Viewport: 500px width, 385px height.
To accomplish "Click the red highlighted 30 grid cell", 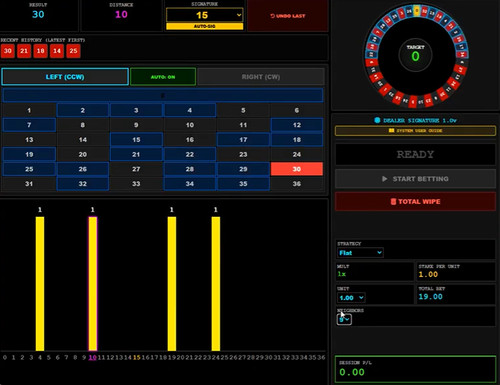I will point(297,169).
